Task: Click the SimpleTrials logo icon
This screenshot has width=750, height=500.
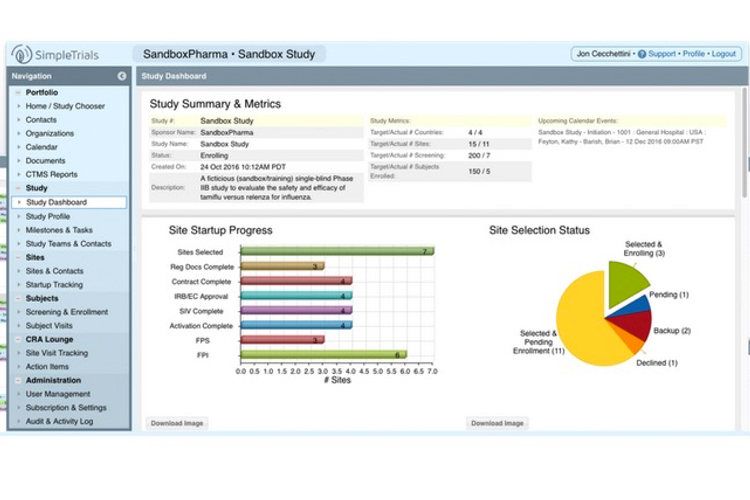Action: pos(21,54)
